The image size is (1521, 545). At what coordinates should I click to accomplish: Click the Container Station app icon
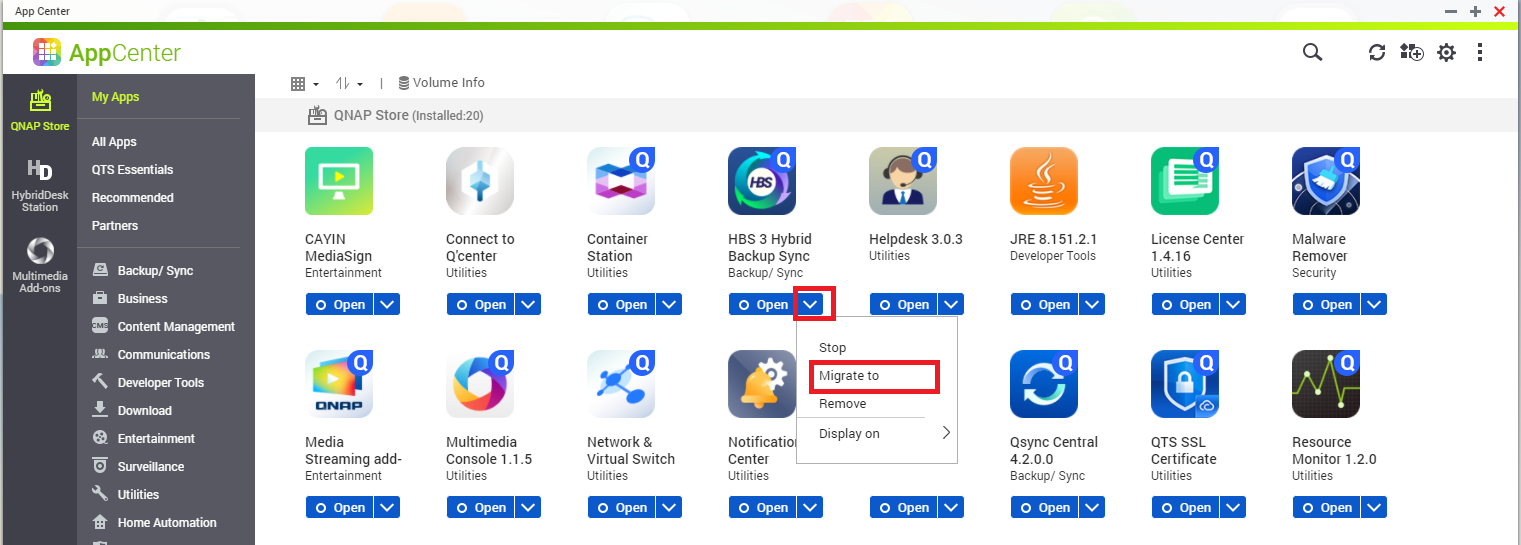coord(620,181)
